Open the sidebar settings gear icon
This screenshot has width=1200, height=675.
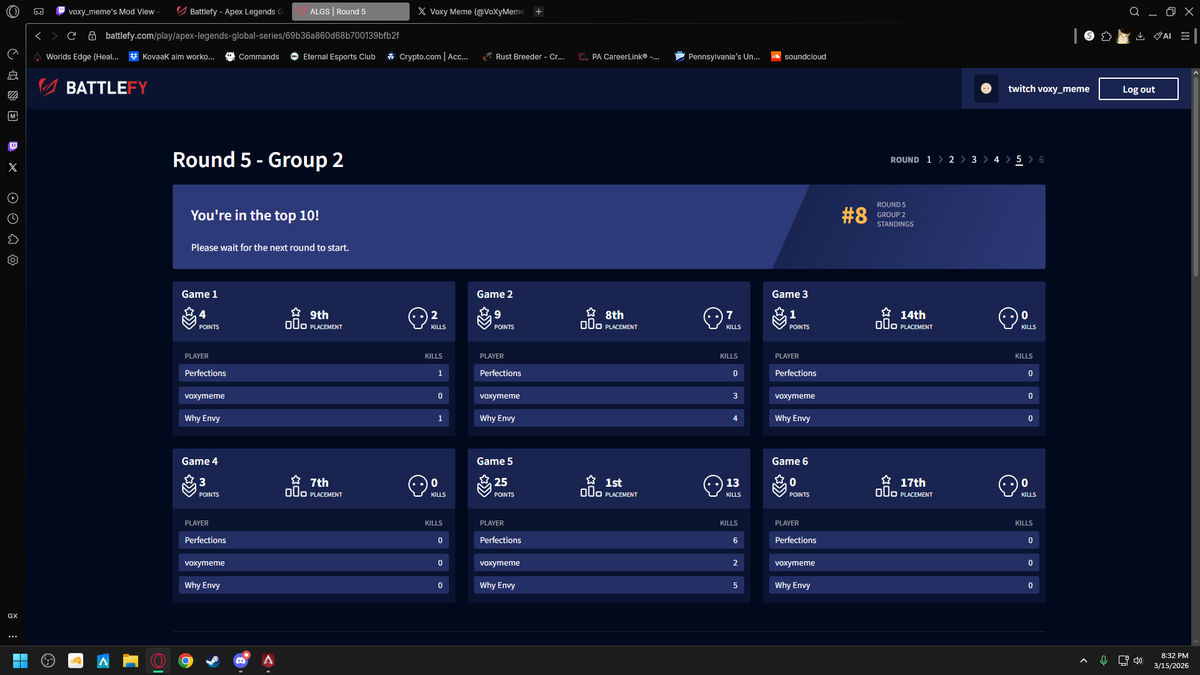coord(13,260)
